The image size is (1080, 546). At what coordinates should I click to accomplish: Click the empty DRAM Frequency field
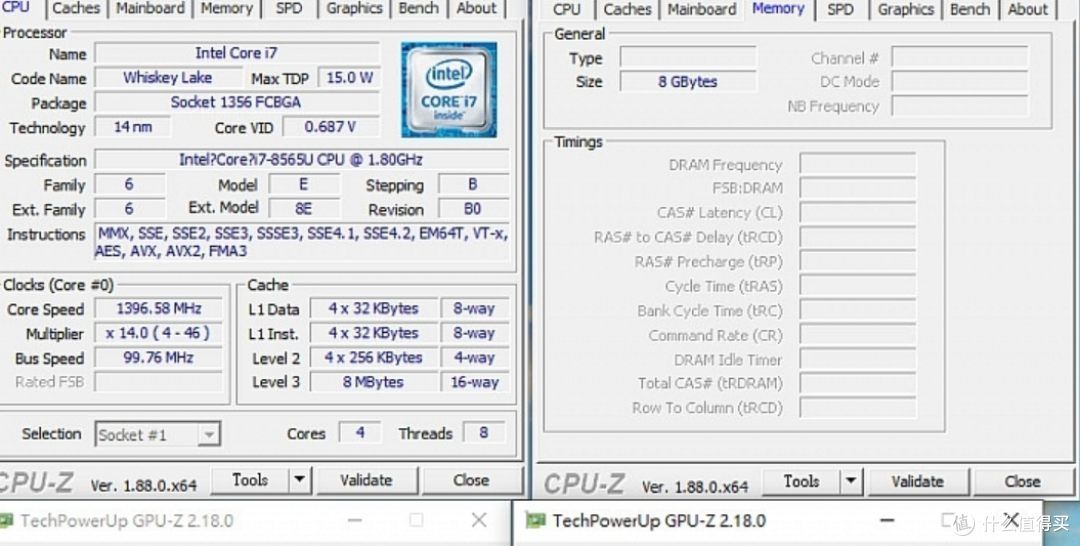tap(857, 165)
